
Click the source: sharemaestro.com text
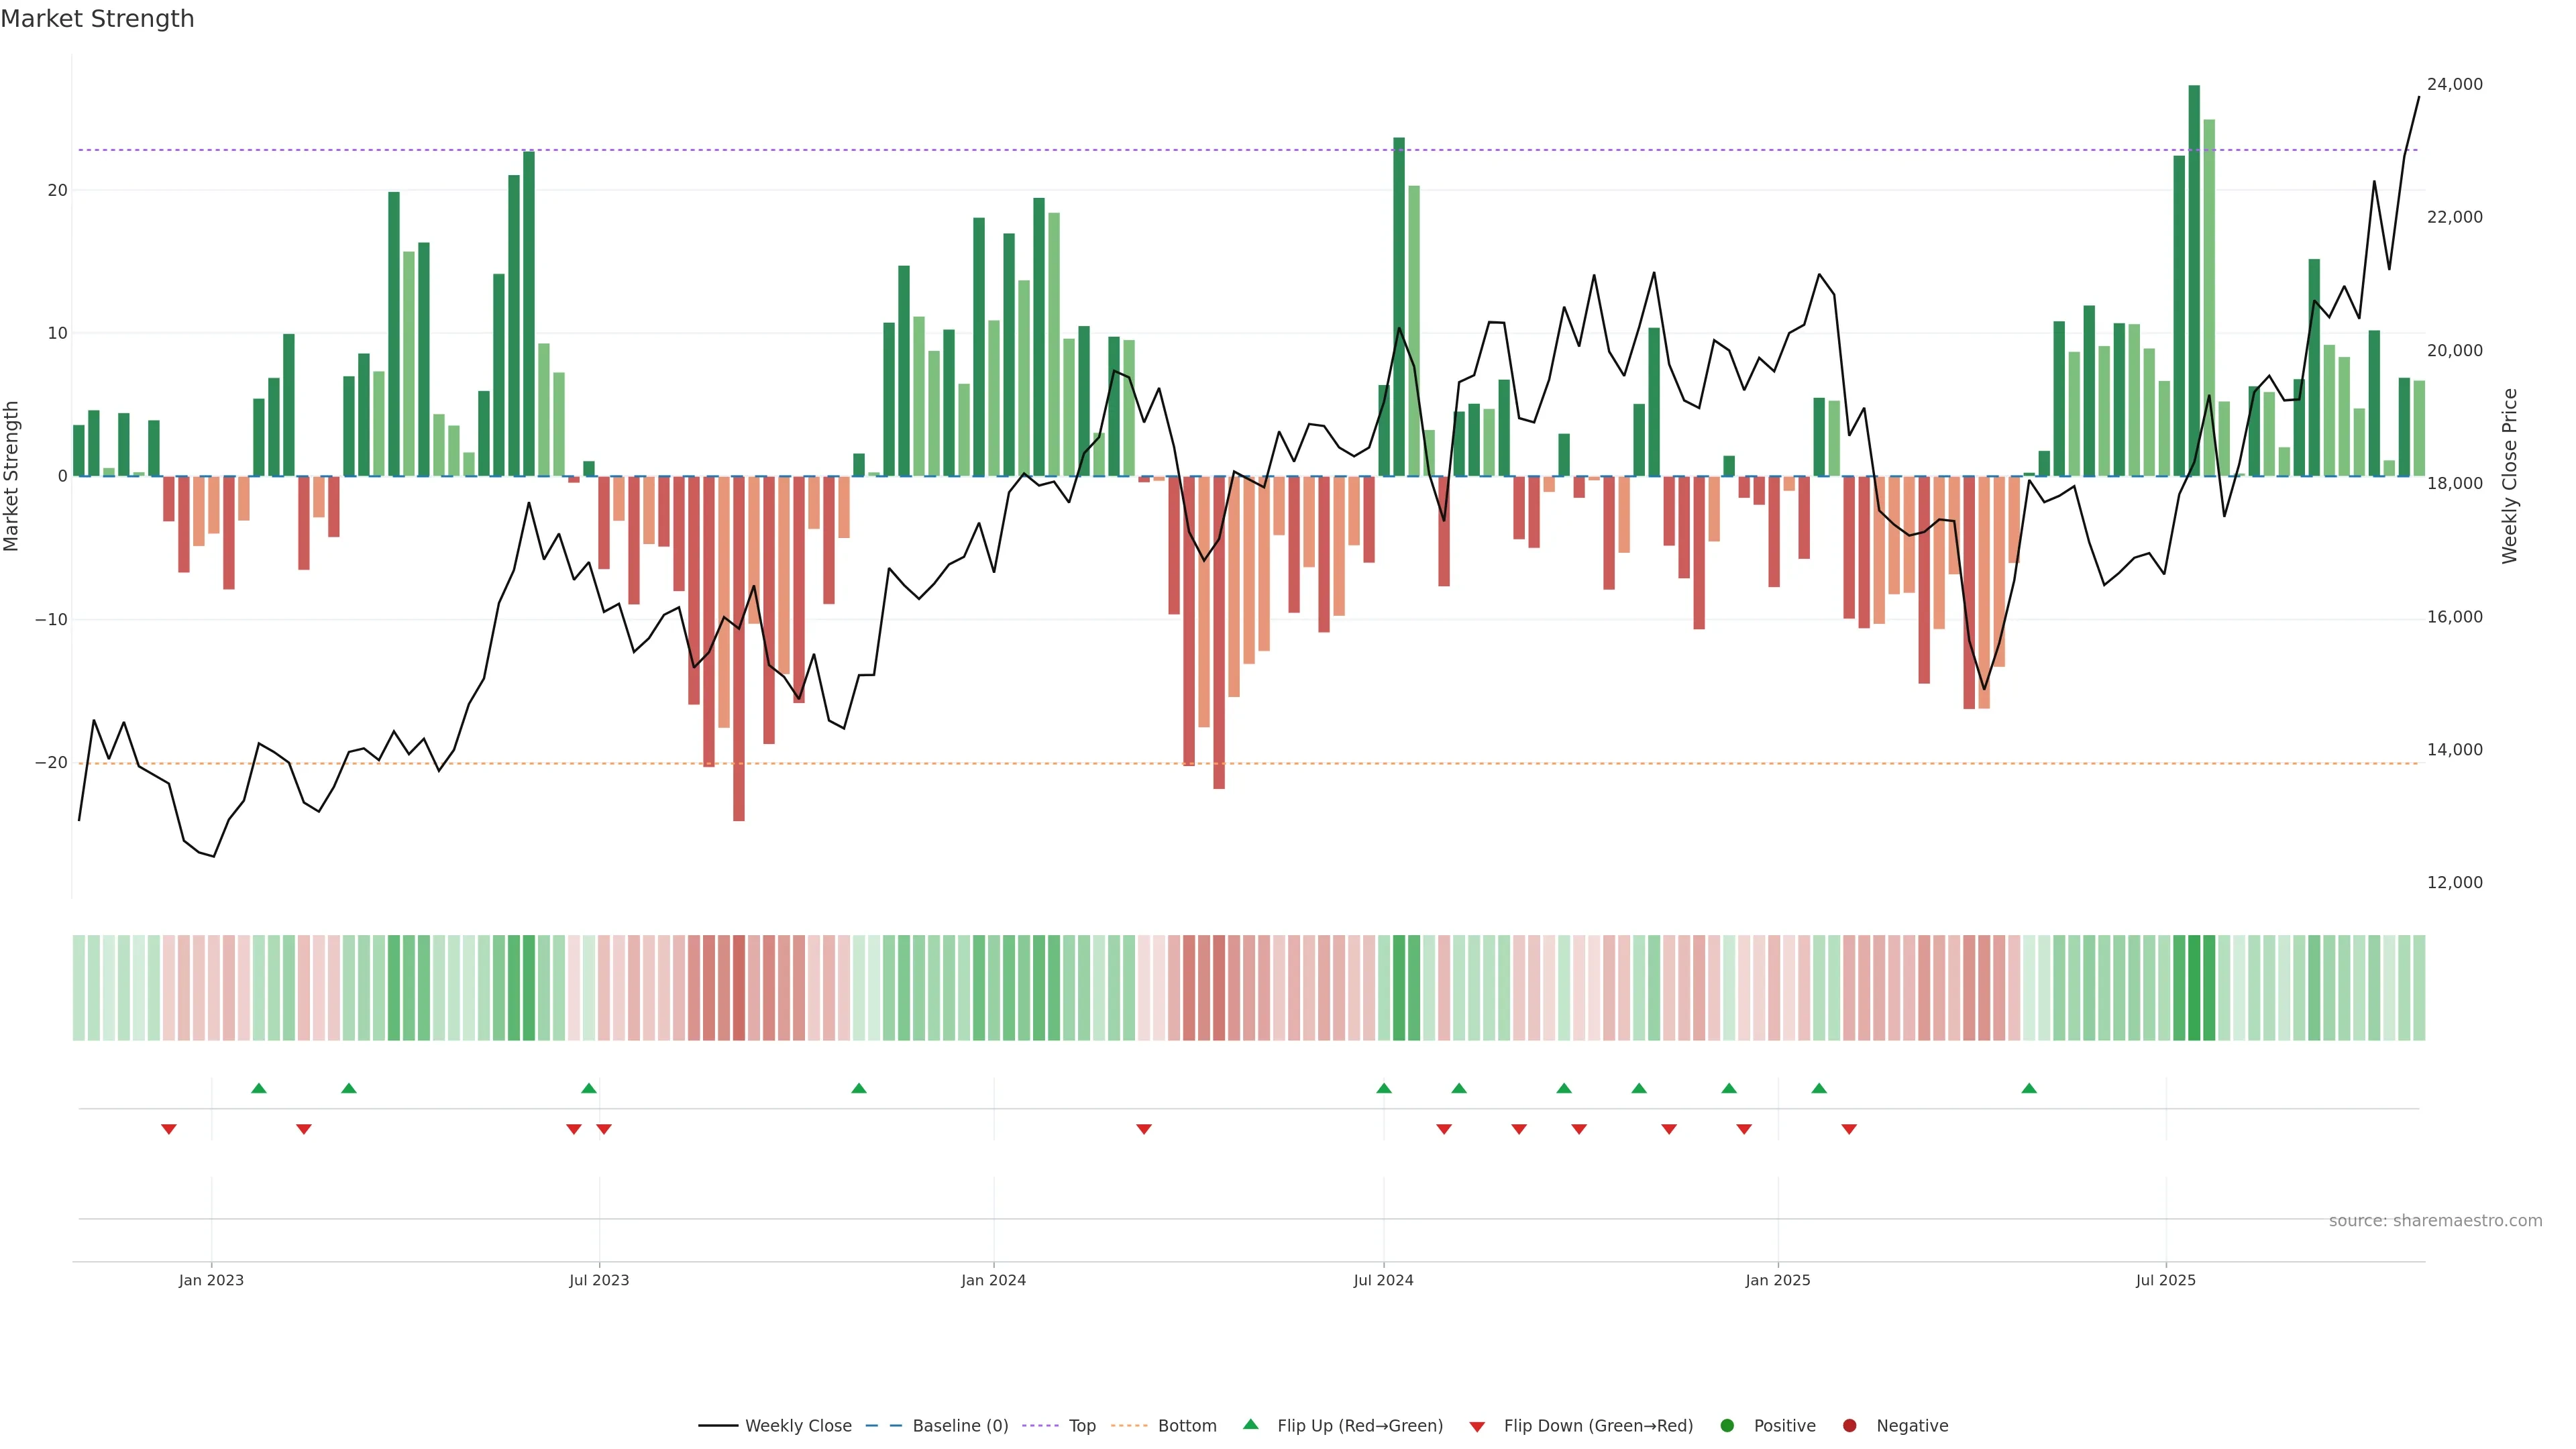2435,1221
